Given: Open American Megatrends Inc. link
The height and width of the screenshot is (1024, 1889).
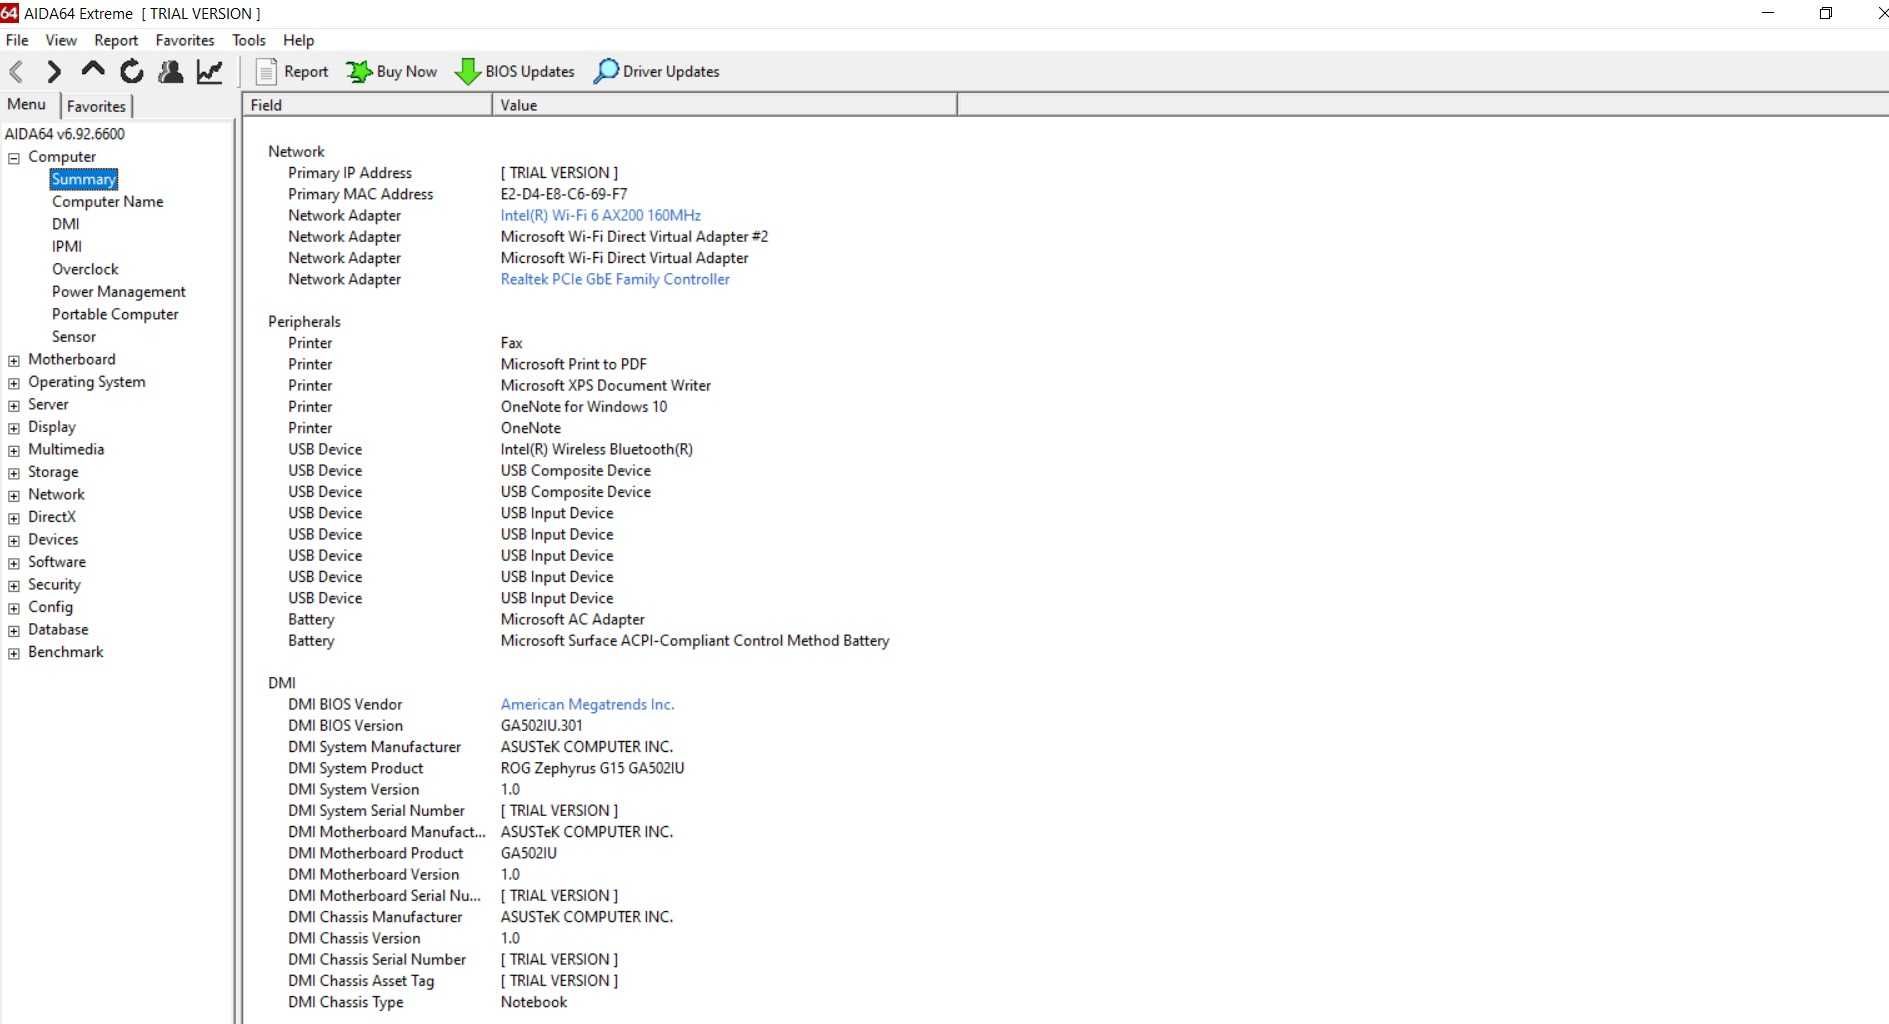Looking at the screenshot, I should pos(587,704).
